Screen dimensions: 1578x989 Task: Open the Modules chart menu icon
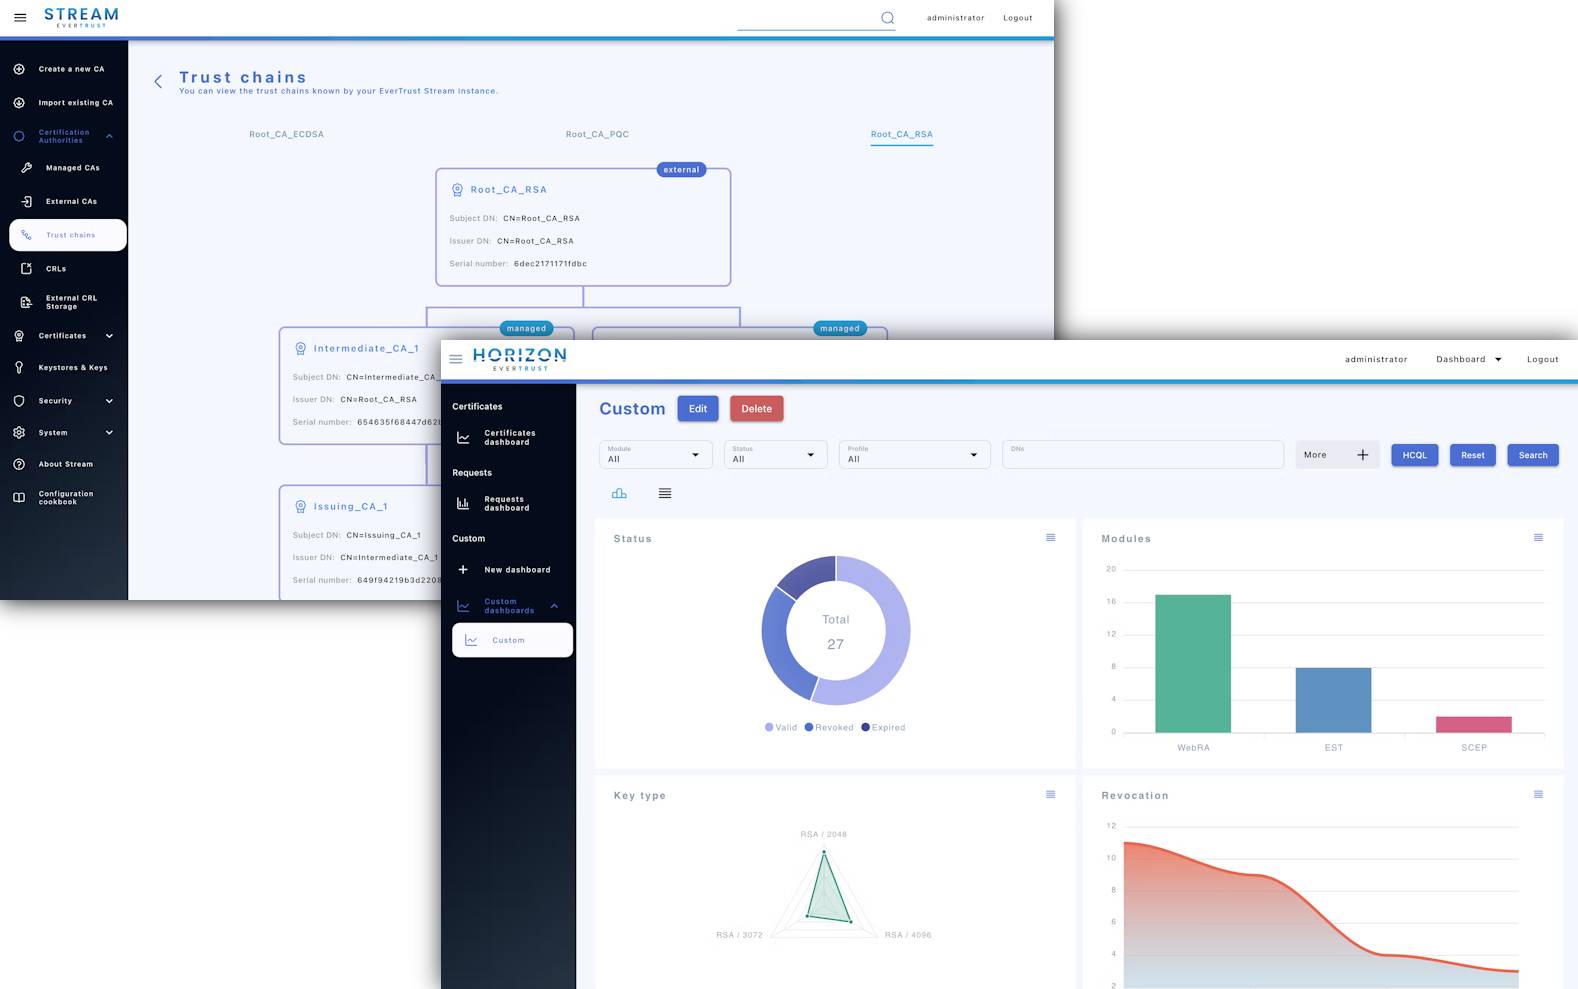click(1538, 538)
